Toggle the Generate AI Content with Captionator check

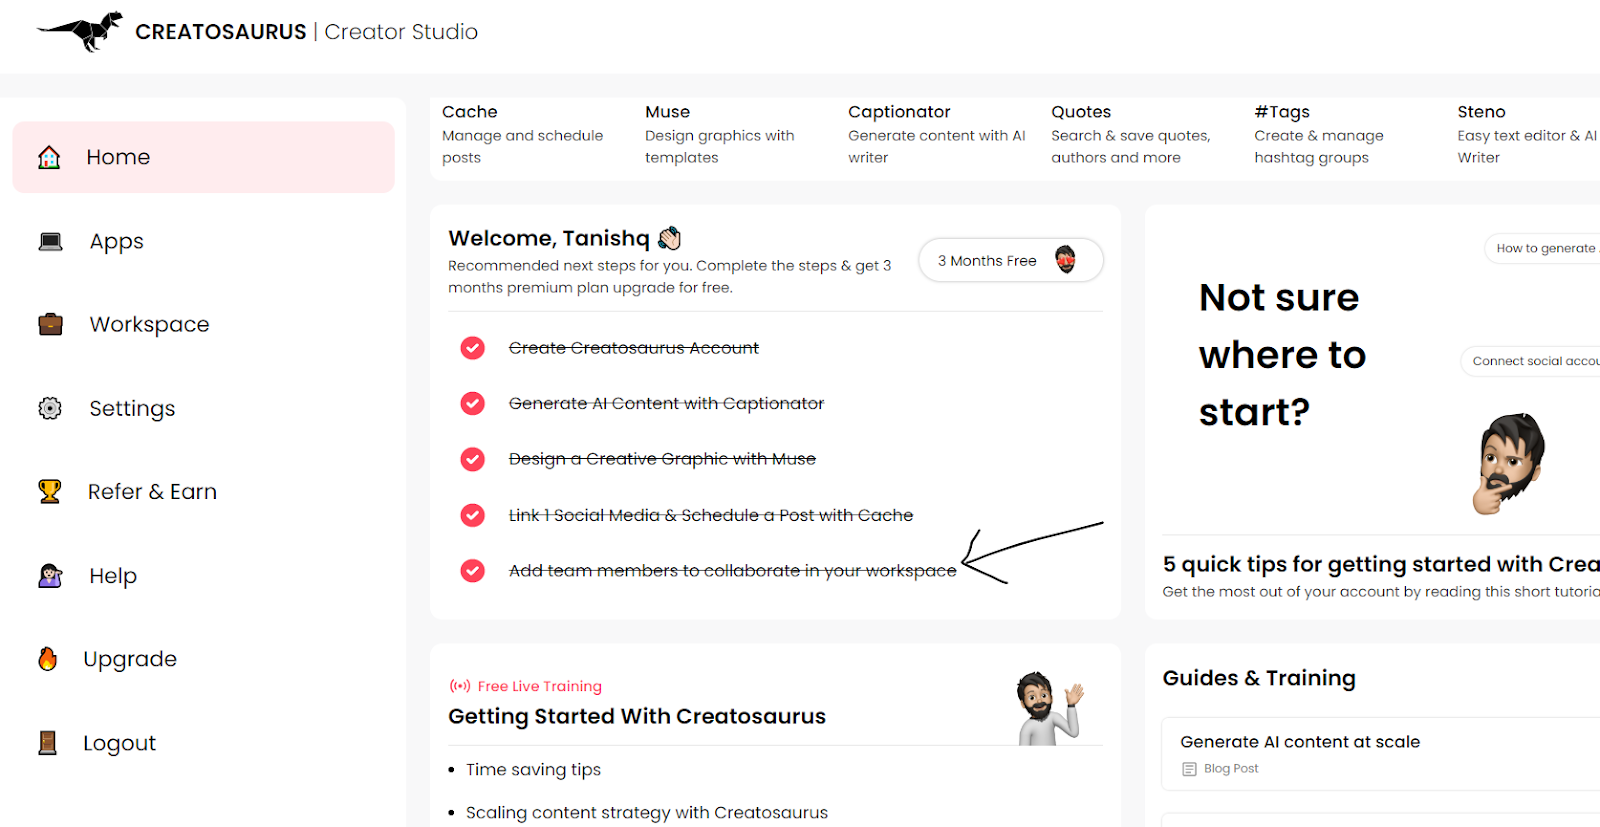click(x=472, y=403)
